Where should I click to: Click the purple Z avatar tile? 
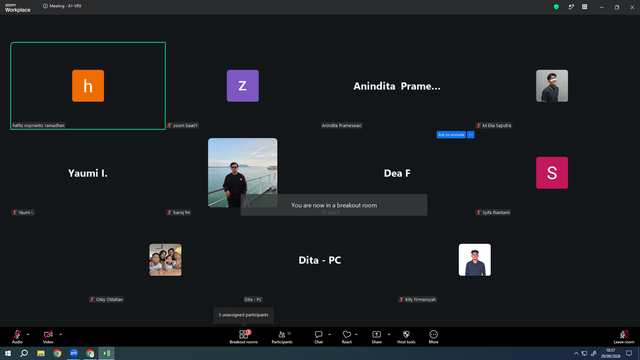[243, 86]
